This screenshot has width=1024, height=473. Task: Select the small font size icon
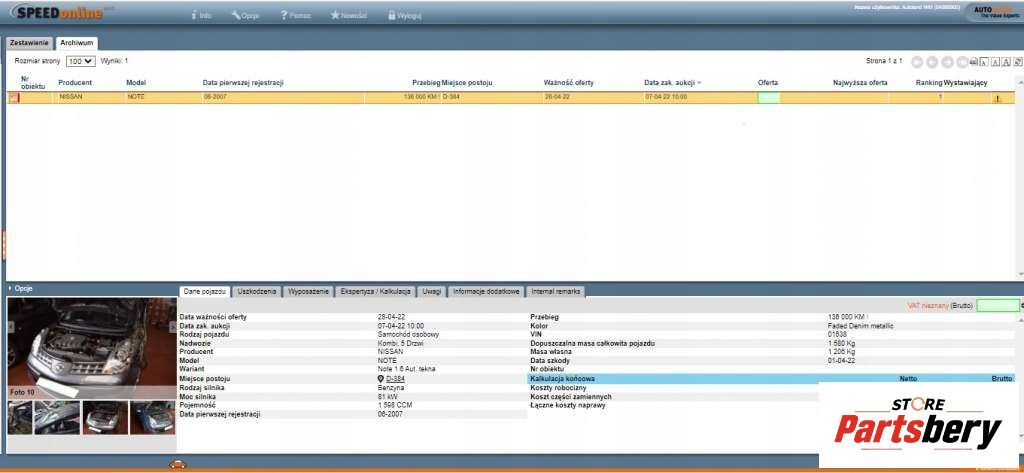984,62
